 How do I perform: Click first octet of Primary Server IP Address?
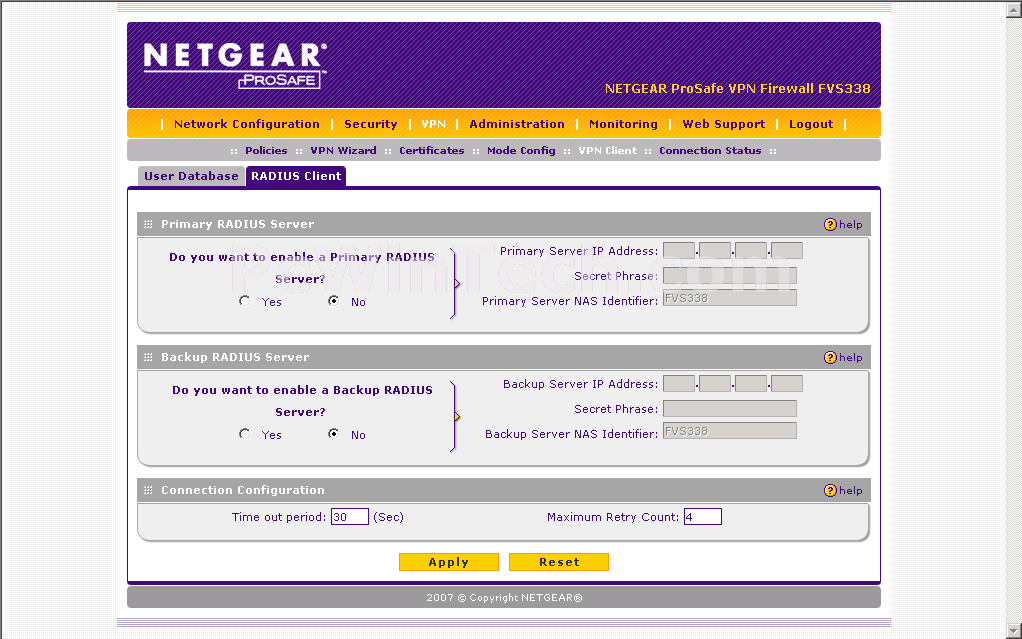pos(679,251)
